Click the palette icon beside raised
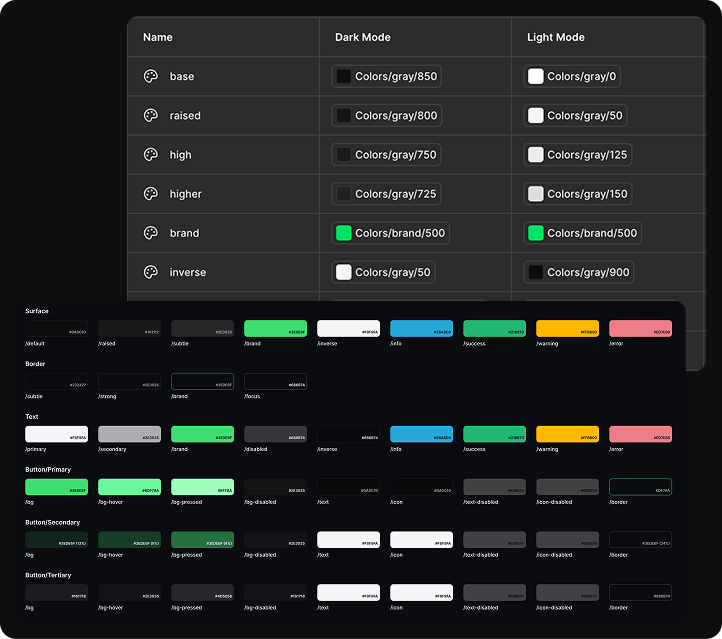This screenshot has height=639, width=722. tap(151, 116)
